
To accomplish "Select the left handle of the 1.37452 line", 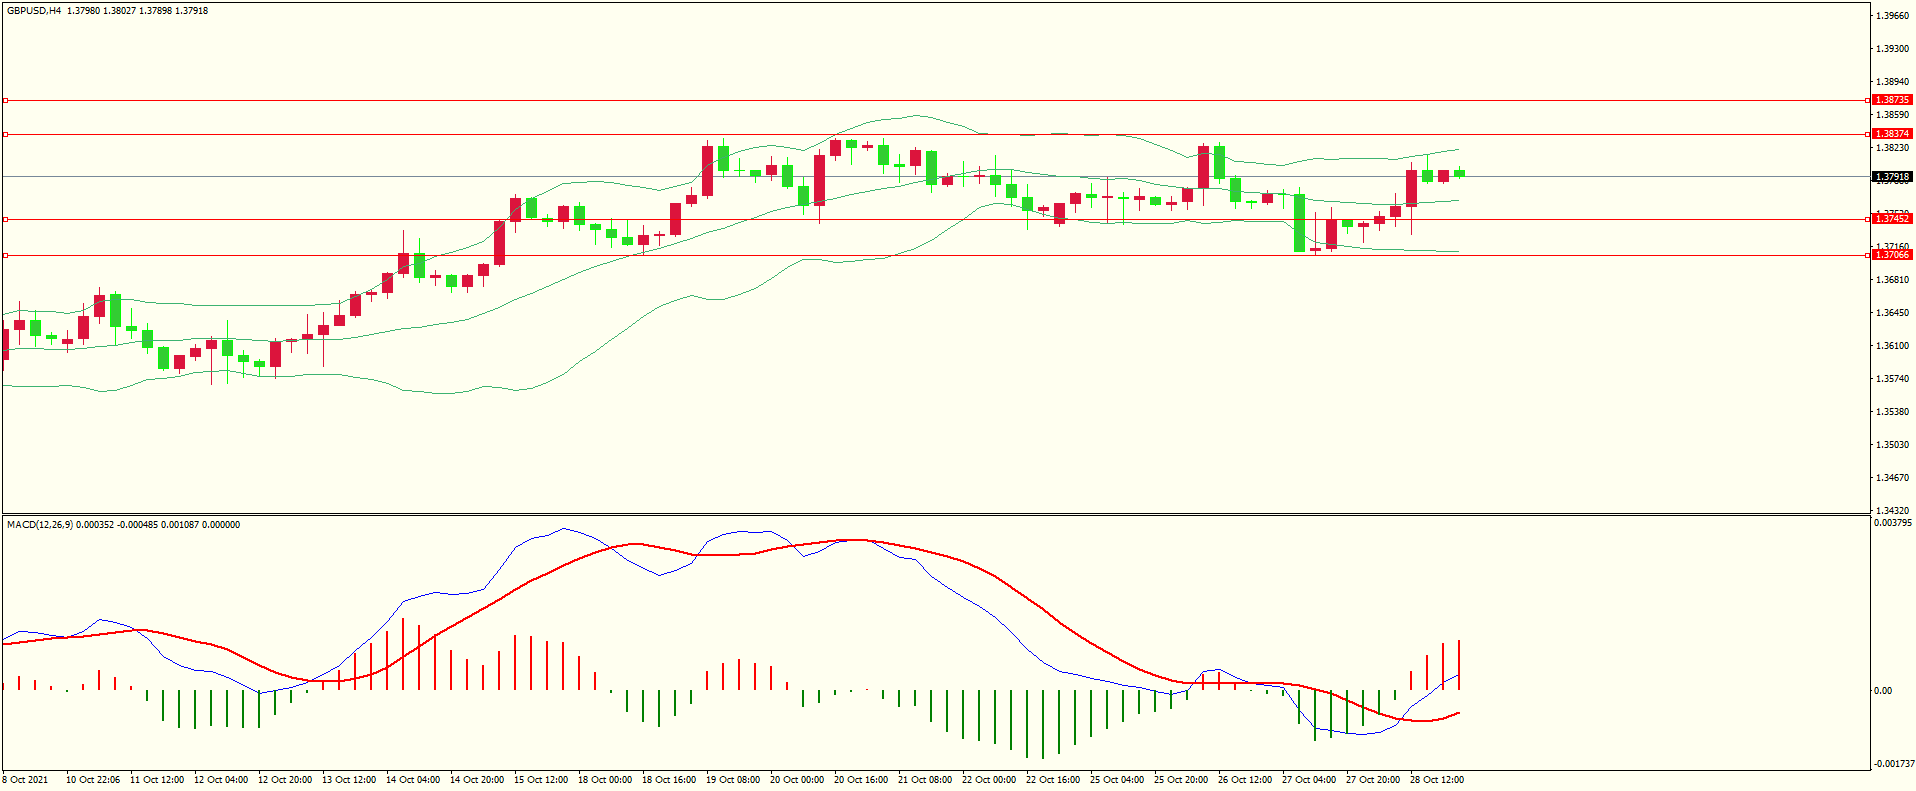I will pos(5,219).
